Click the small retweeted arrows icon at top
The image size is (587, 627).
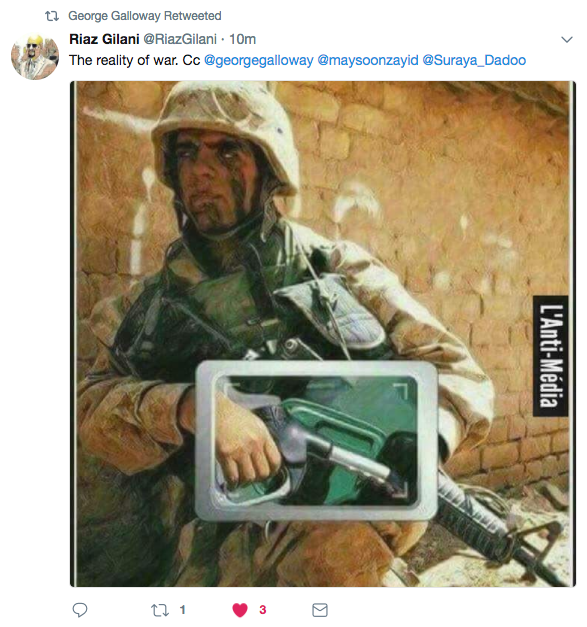point(52,16)
